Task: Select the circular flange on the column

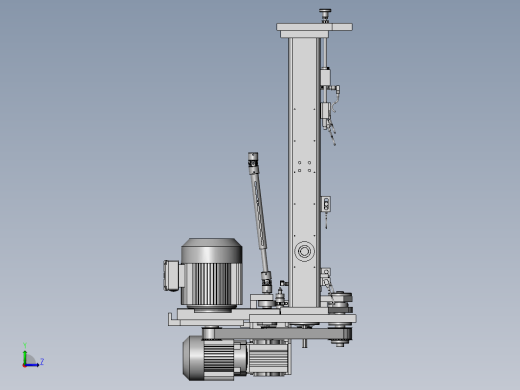Action: click(304, 251)
